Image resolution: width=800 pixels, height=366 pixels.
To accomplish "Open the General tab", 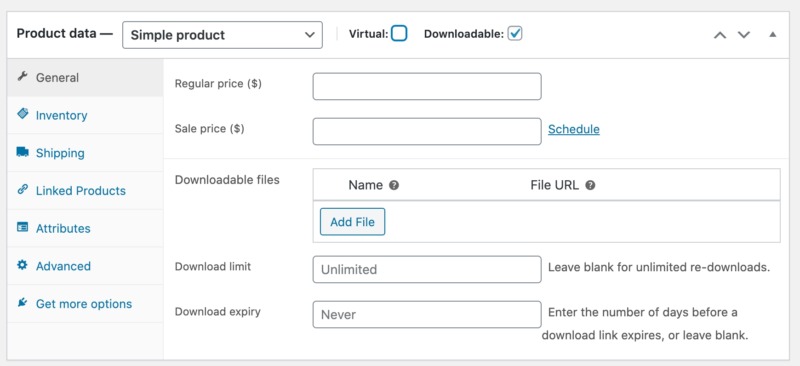I will 85,78.
